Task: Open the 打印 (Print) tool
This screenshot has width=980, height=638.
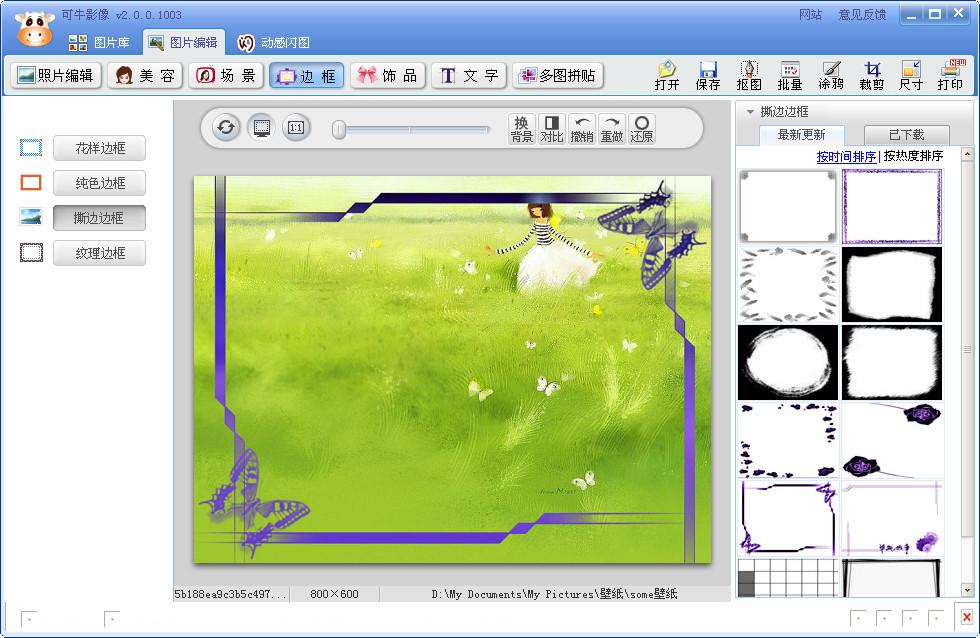Action: (x=950, y=75)
